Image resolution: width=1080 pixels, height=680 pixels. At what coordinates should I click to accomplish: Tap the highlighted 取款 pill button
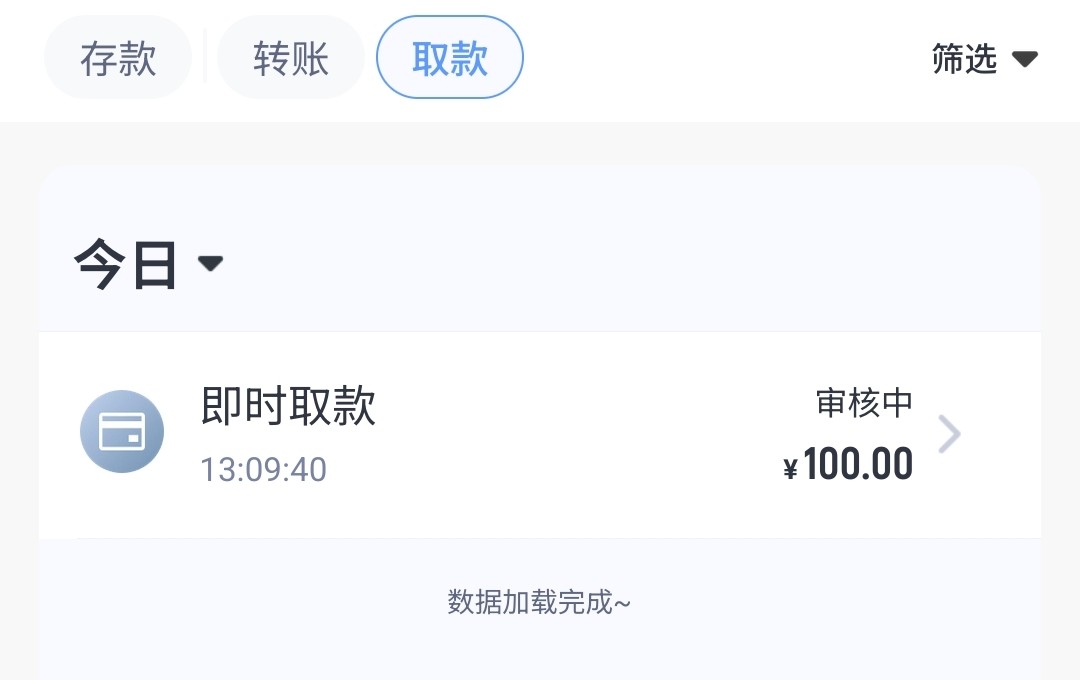pyautogui.click(x=449, y=57)
